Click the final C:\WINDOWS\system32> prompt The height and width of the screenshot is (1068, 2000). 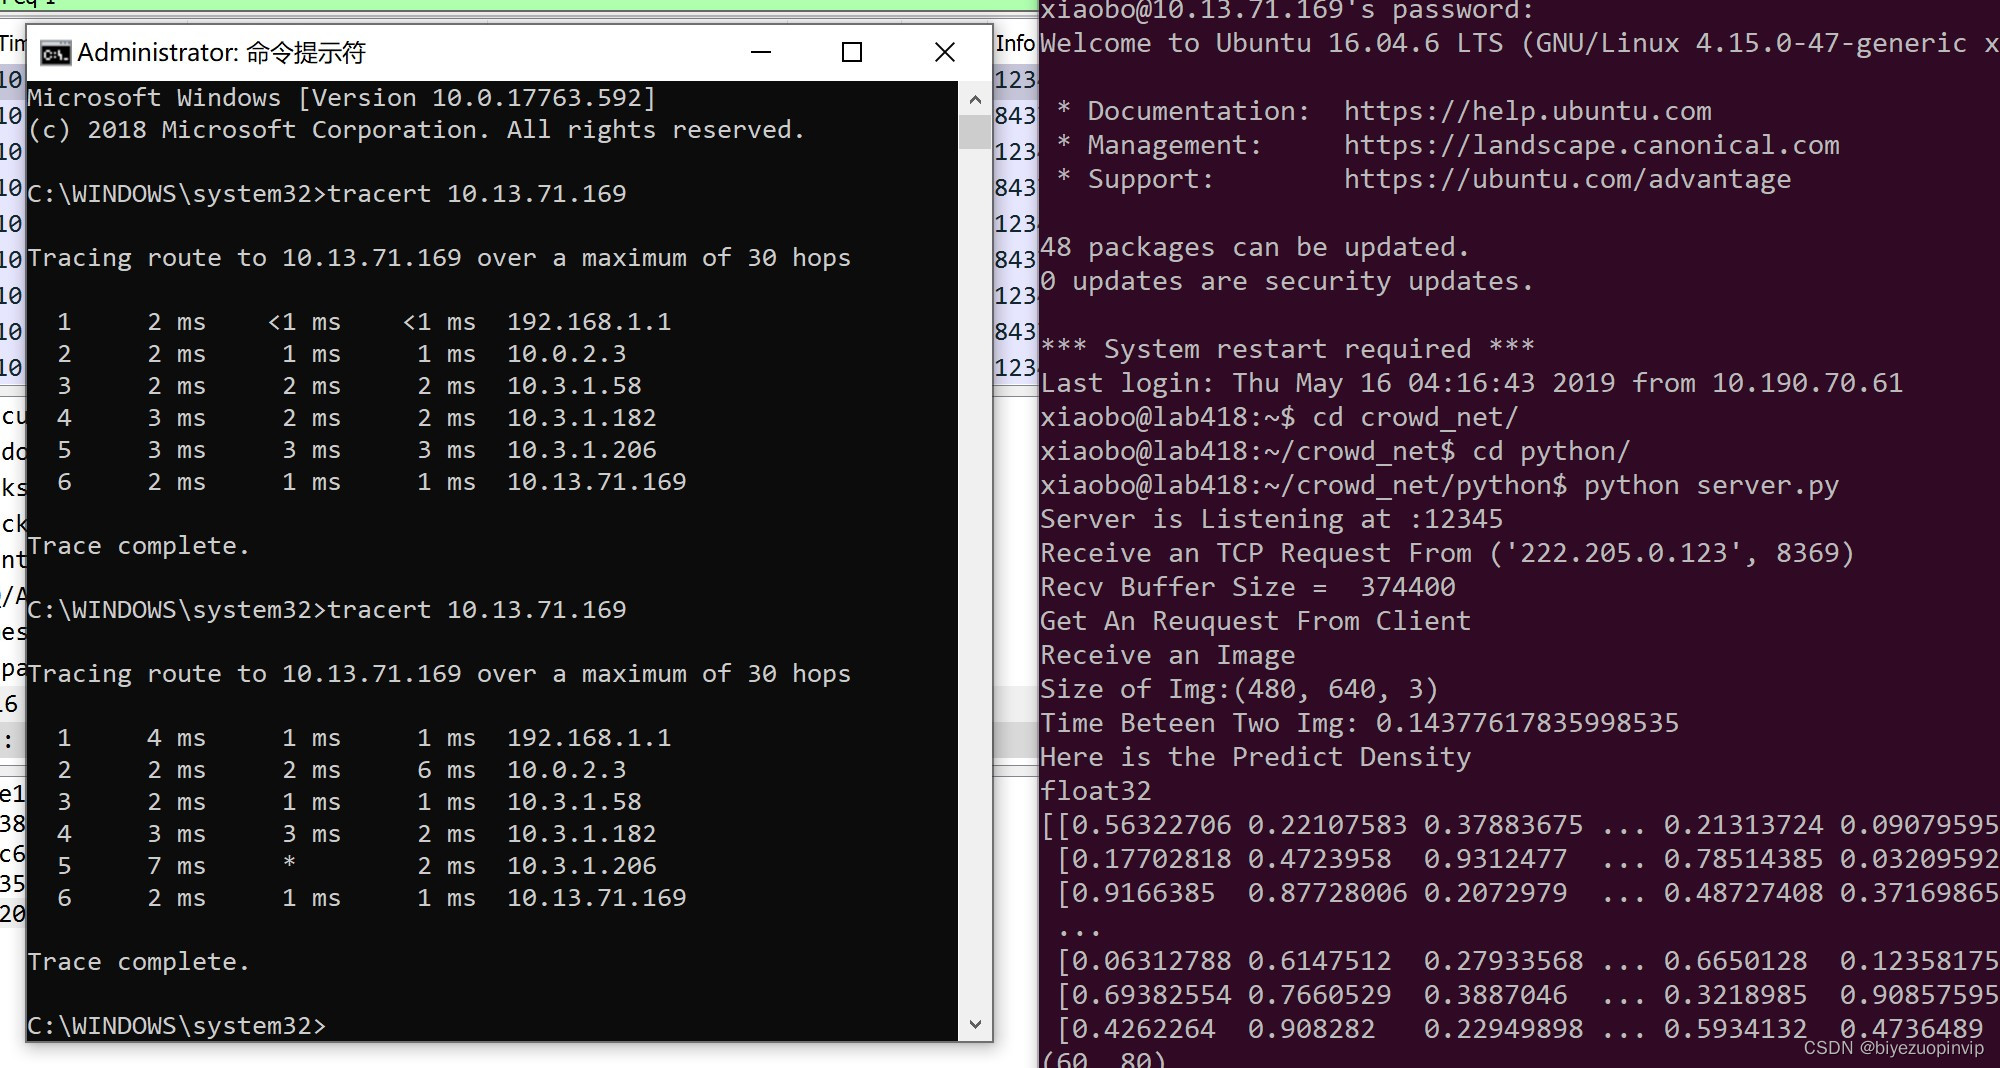(177, 1025)
